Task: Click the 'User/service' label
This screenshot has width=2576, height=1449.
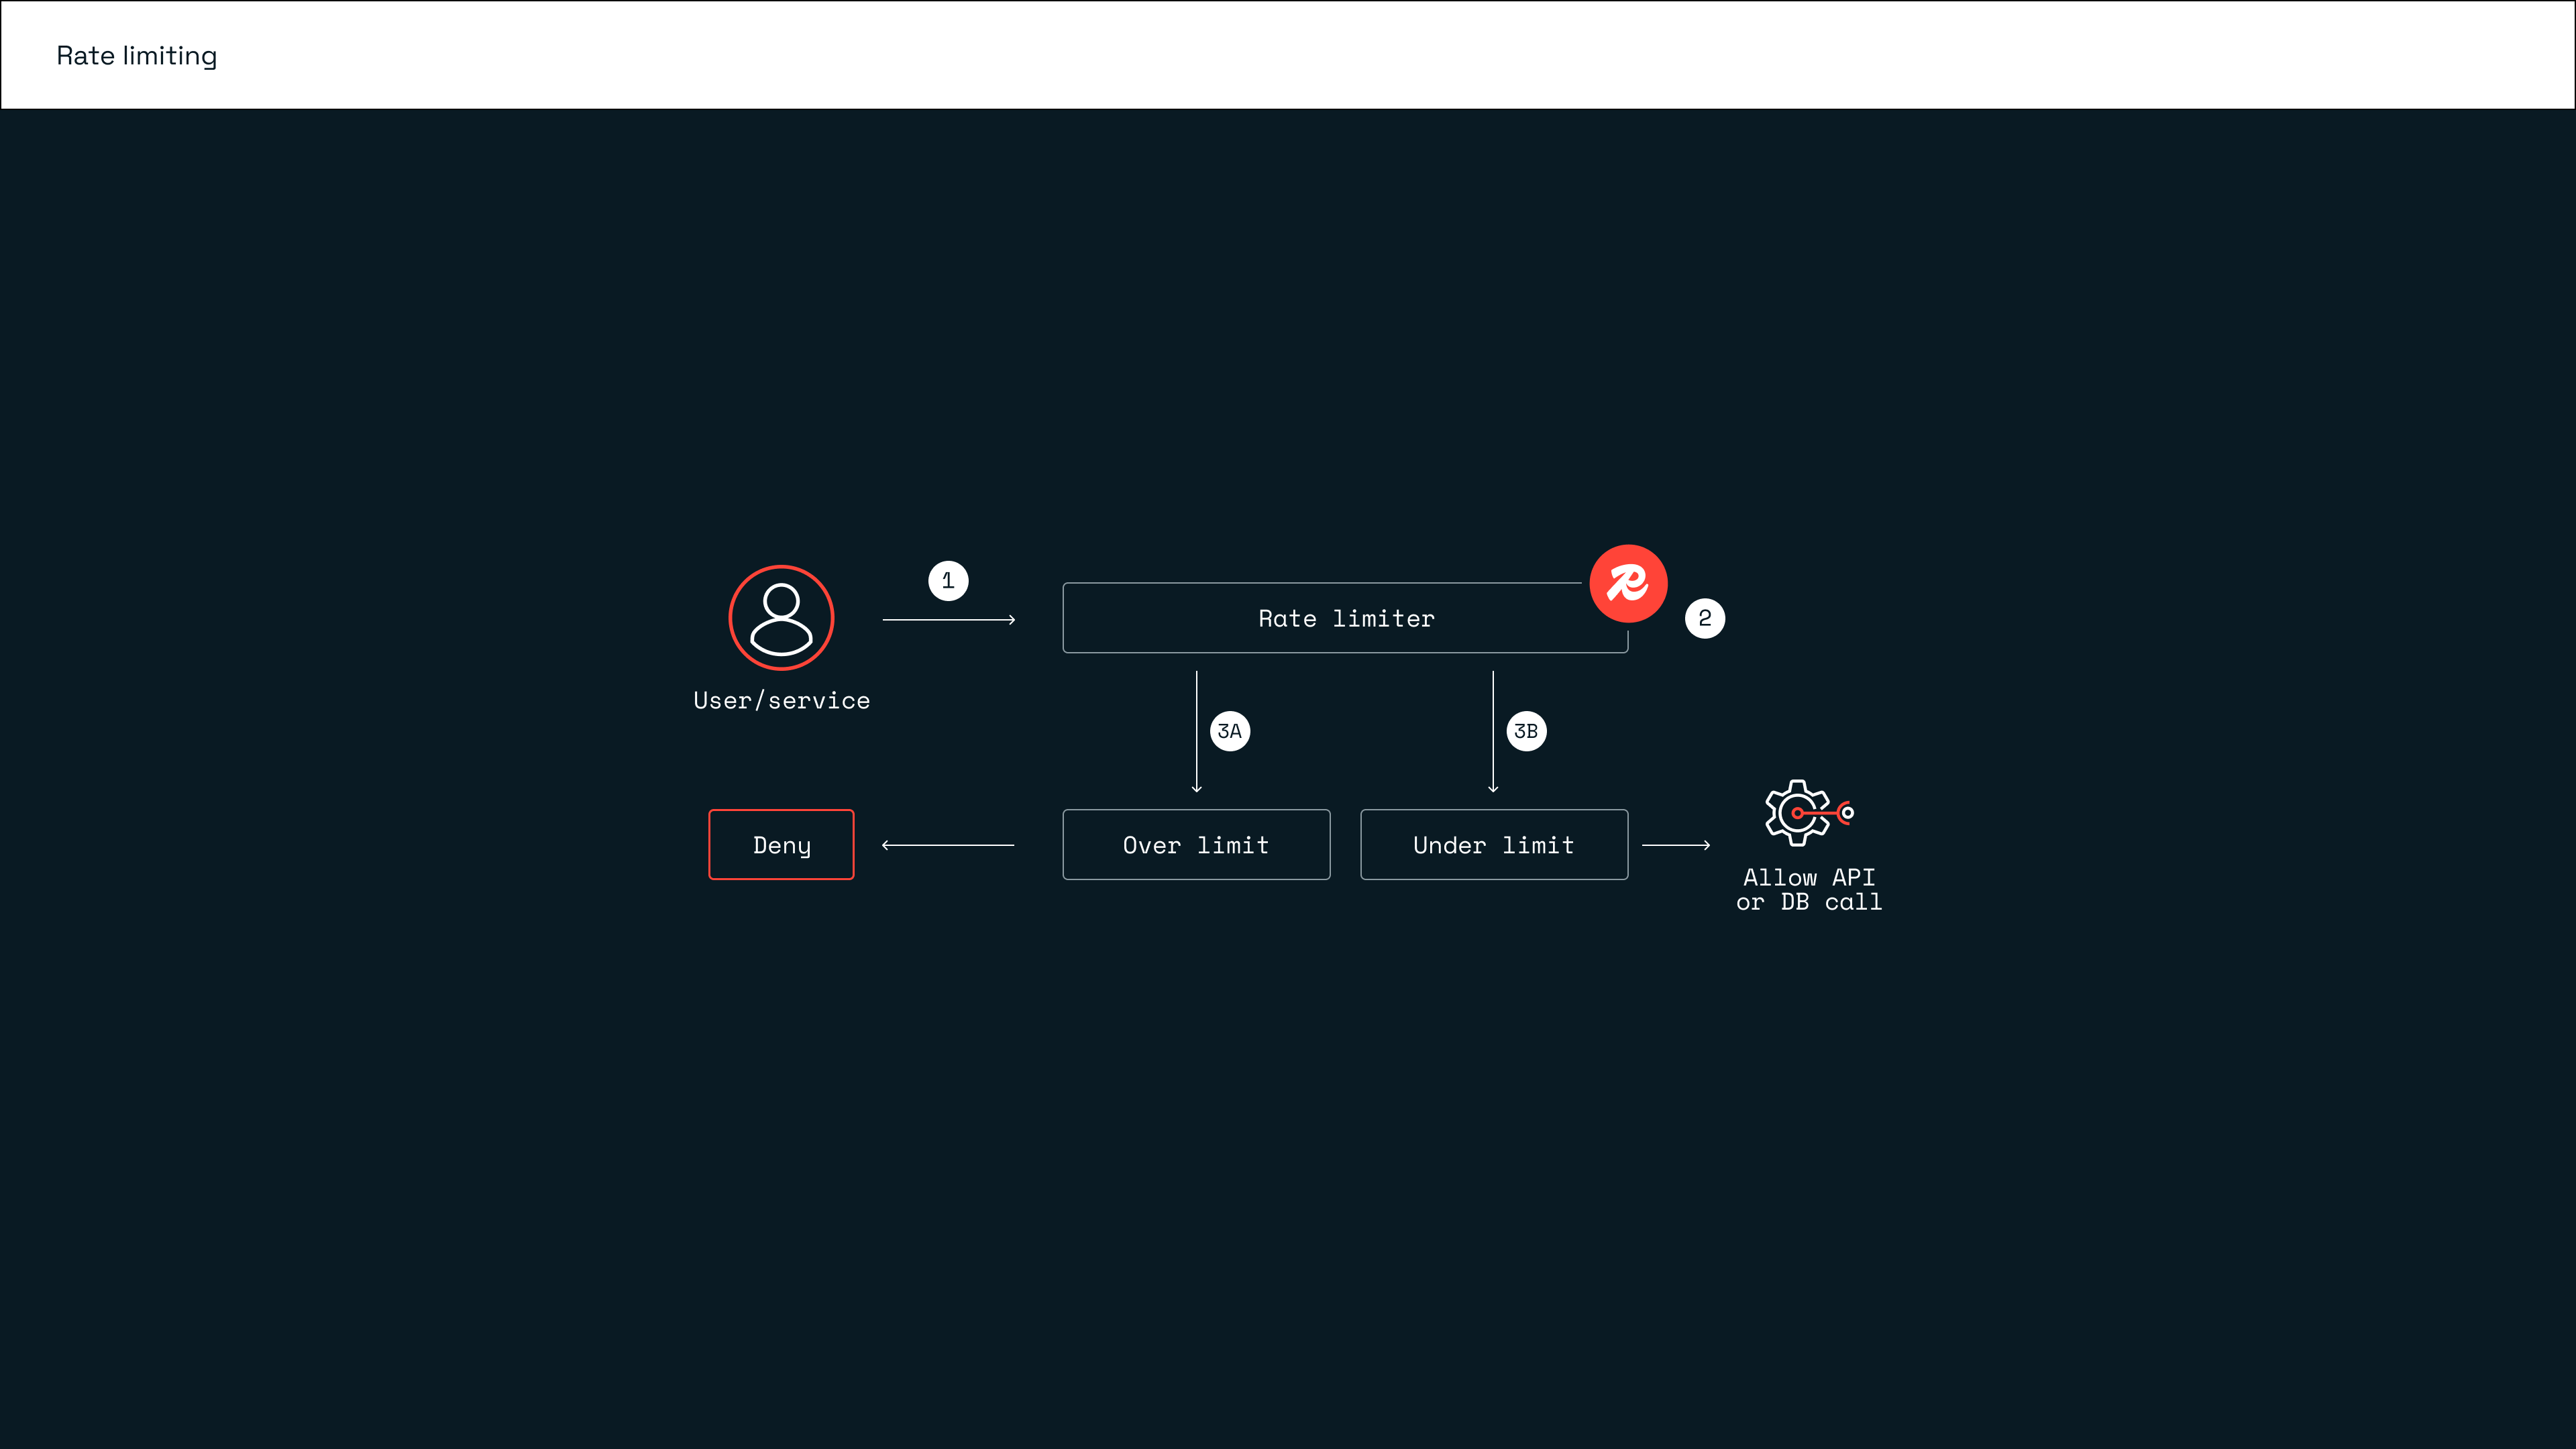Action: pyautogui.click(x=781, y=701)
